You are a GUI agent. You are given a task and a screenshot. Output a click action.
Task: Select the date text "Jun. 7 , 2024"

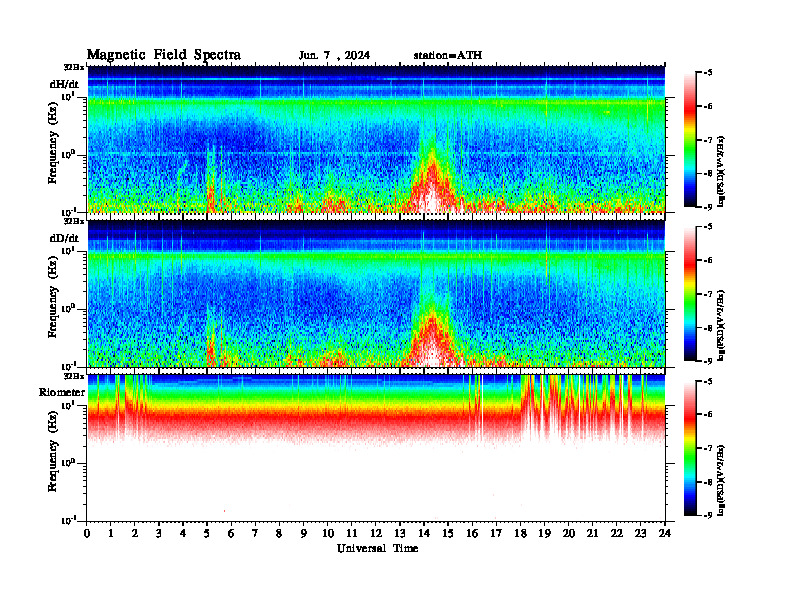click(334, 56)
